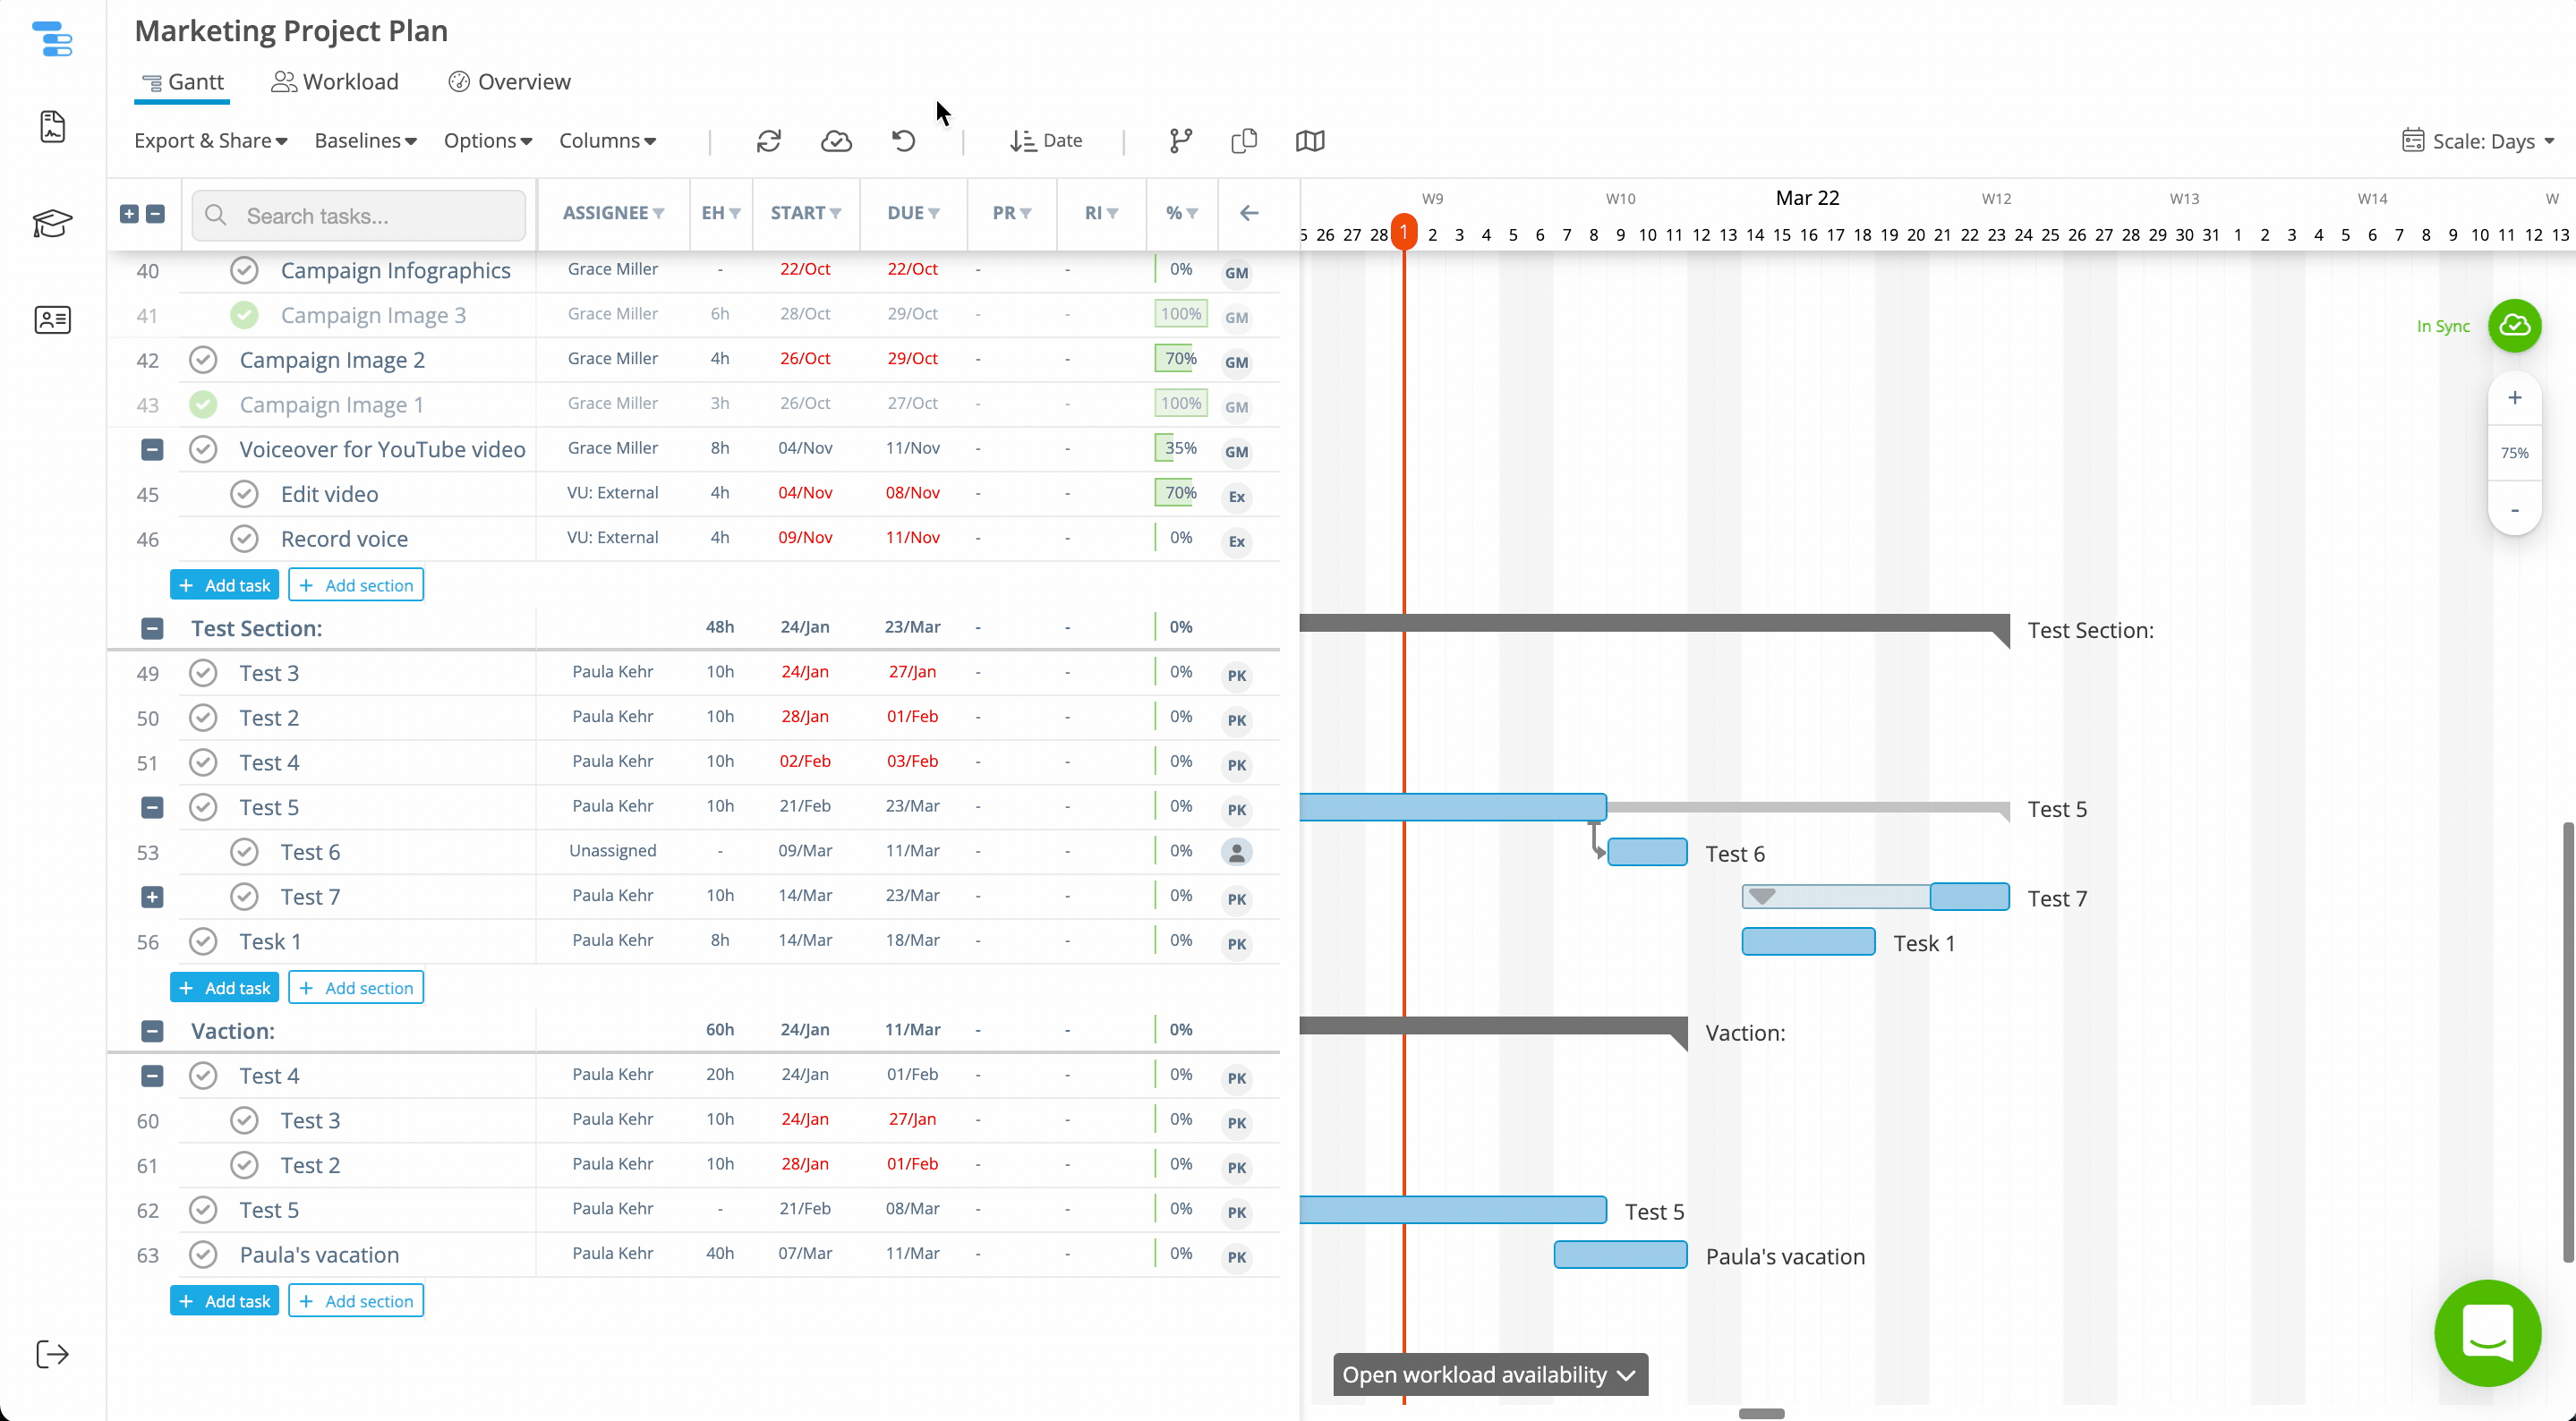Mark the Record voice task checkbox complete

(244, 538)
